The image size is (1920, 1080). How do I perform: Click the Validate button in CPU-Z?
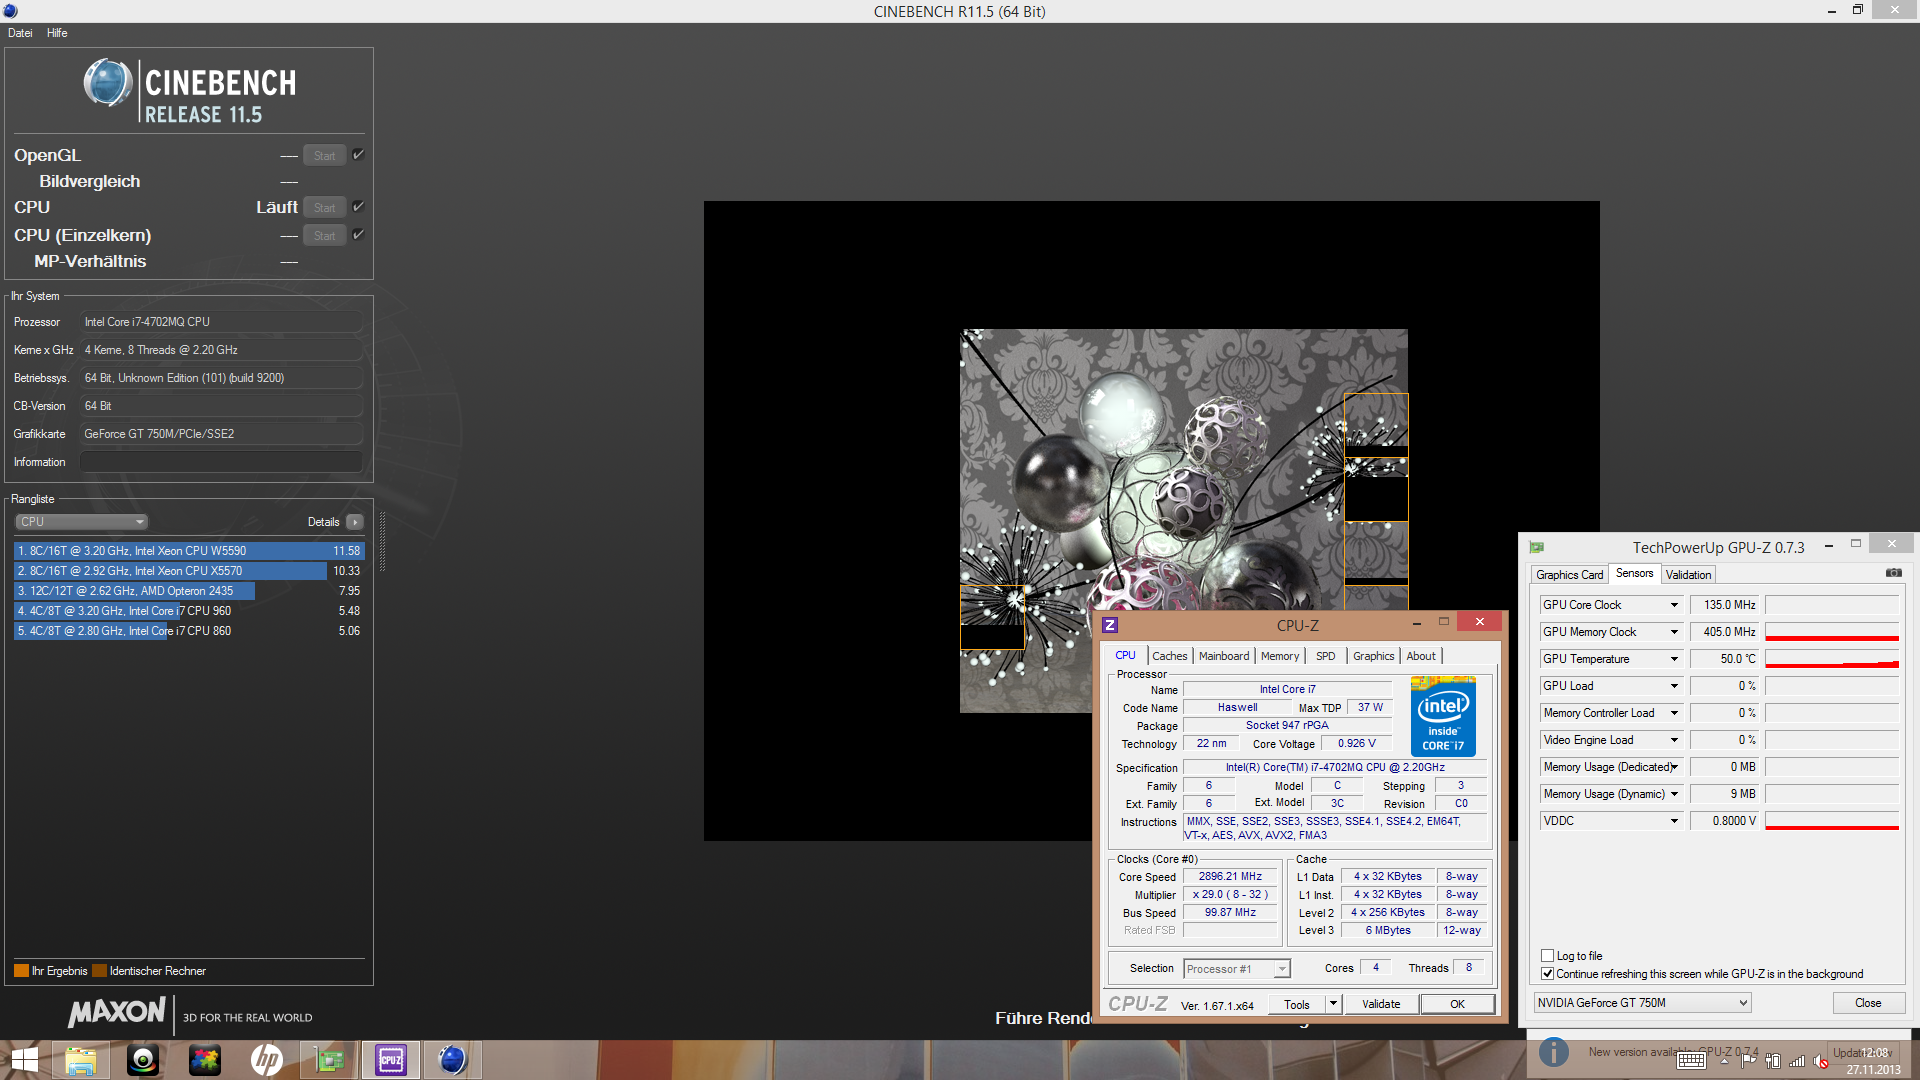(x=1380, y=1004)
